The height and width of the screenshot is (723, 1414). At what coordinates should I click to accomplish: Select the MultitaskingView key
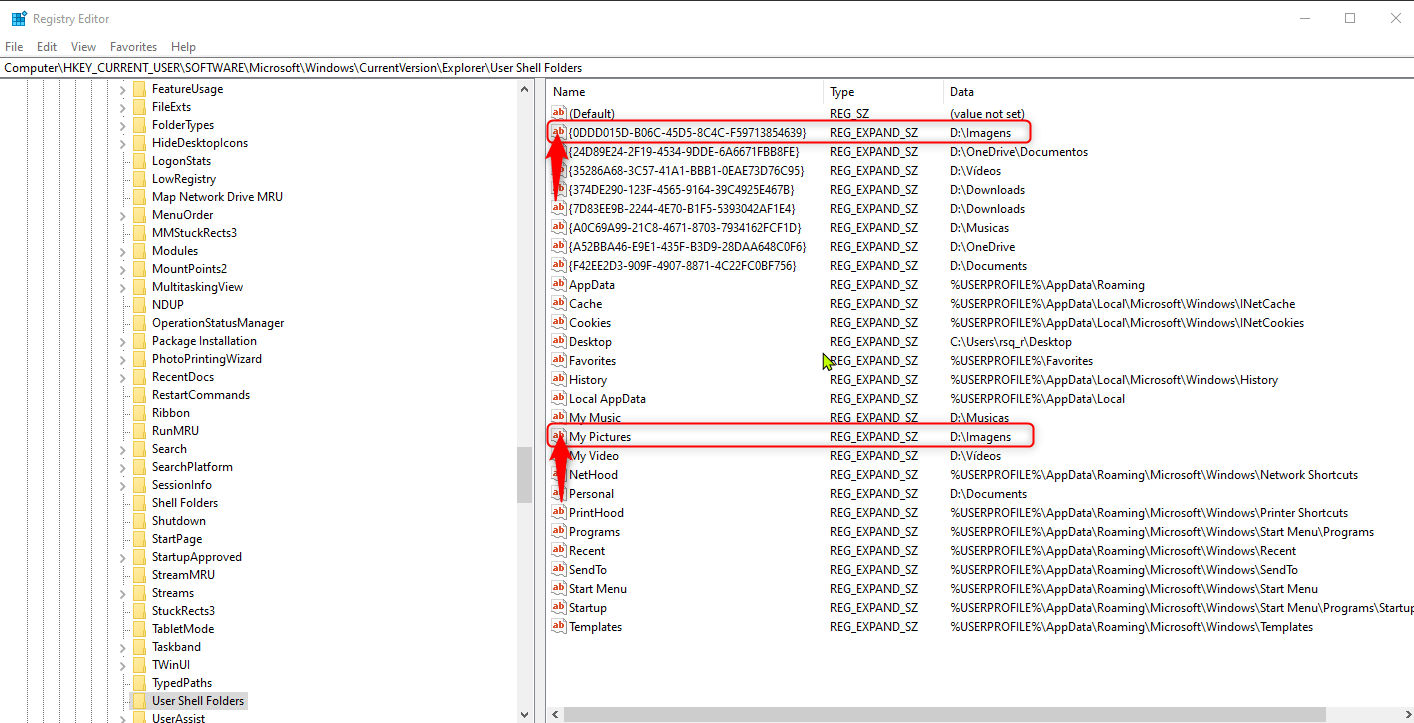click(x=198, y=287)
